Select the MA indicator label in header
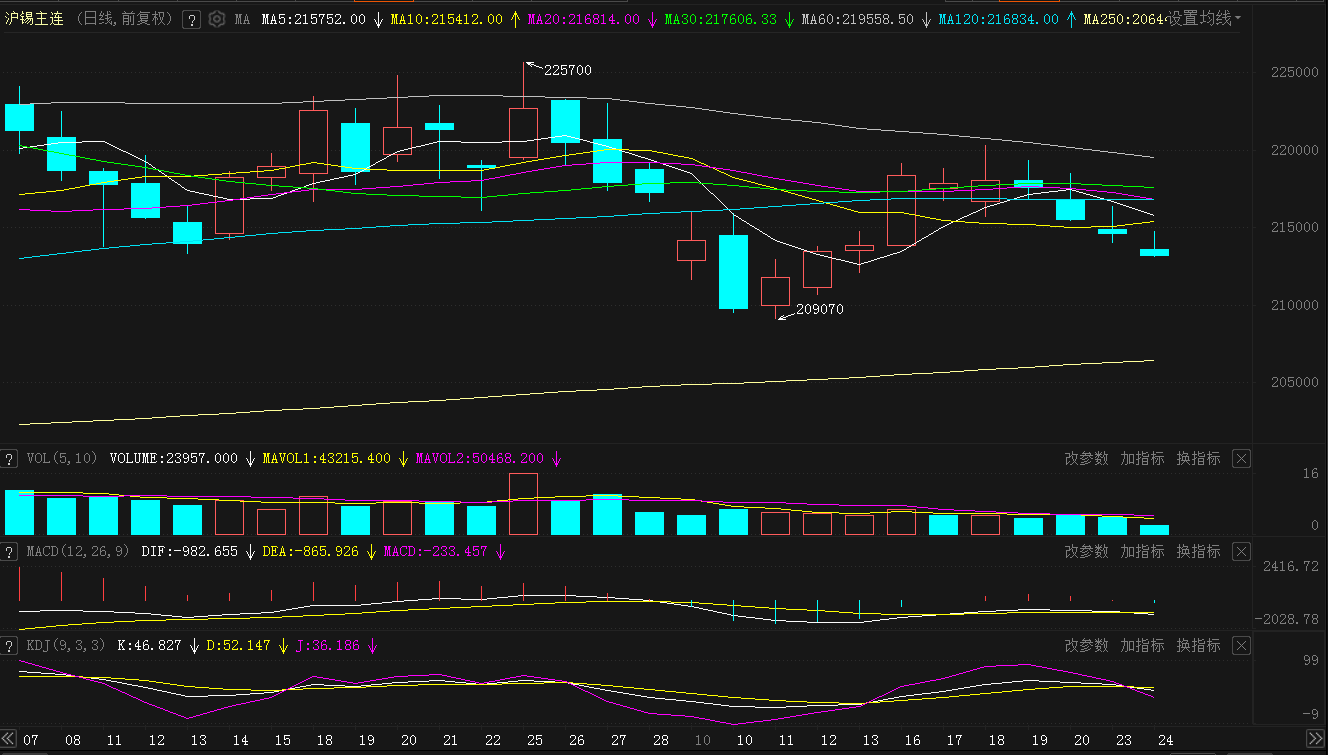 pyautogui.click(x=243, y=19)
